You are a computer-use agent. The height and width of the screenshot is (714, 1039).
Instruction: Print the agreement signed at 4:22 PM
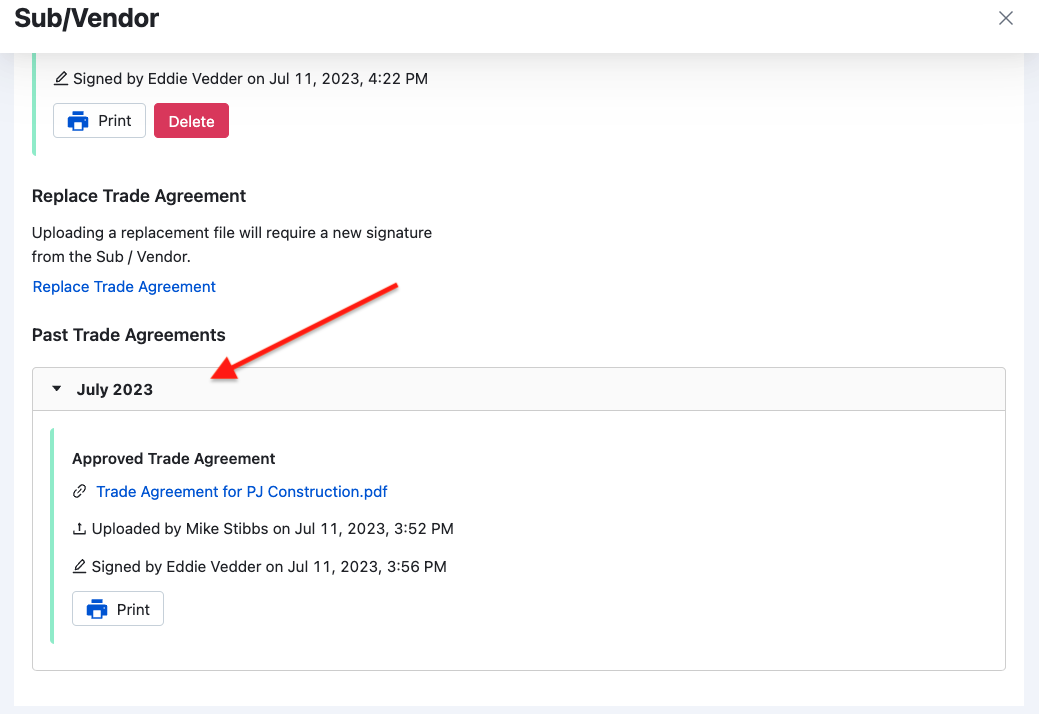click(x=99, y=121)
